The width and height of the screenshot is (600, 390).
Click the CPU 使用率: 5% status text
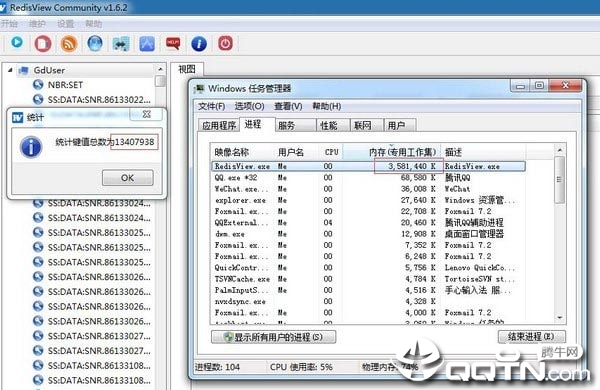point(301,367)
